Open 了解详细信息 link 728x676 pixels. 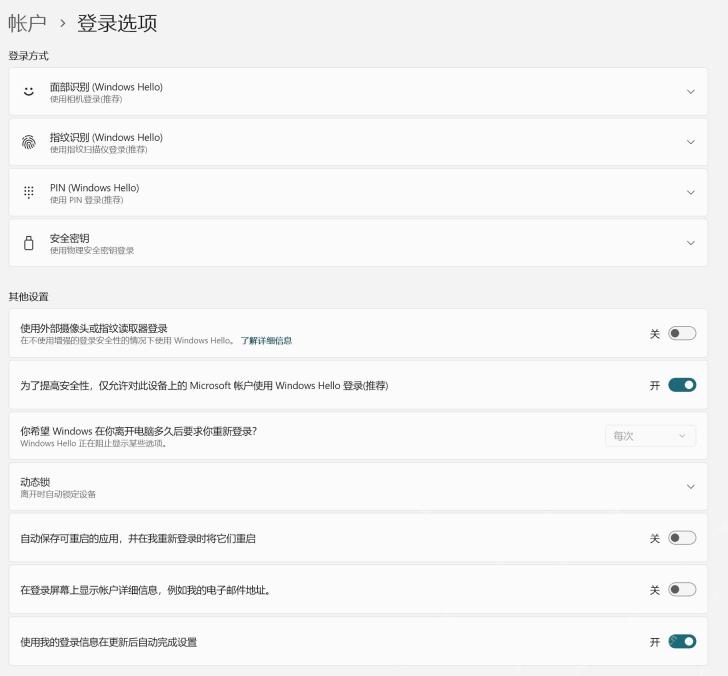[266, 341]
